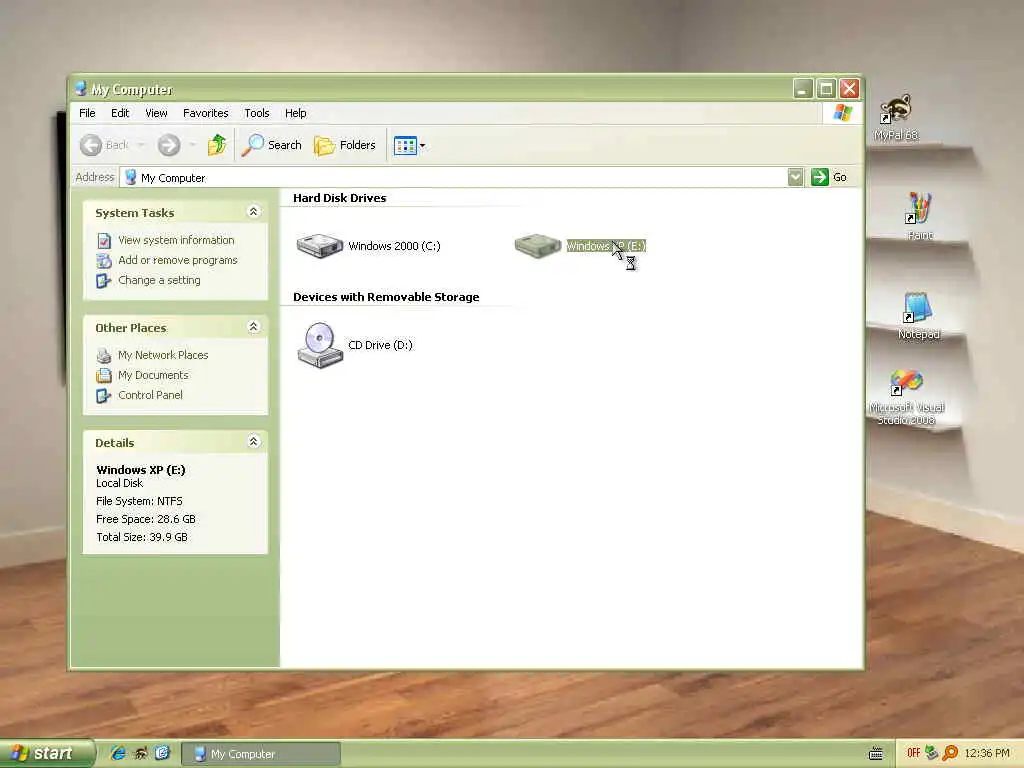Screen dimensions: 1024x768
Task: Launch Internet Explorer from Quick Launch
Action: coord(118,754)
